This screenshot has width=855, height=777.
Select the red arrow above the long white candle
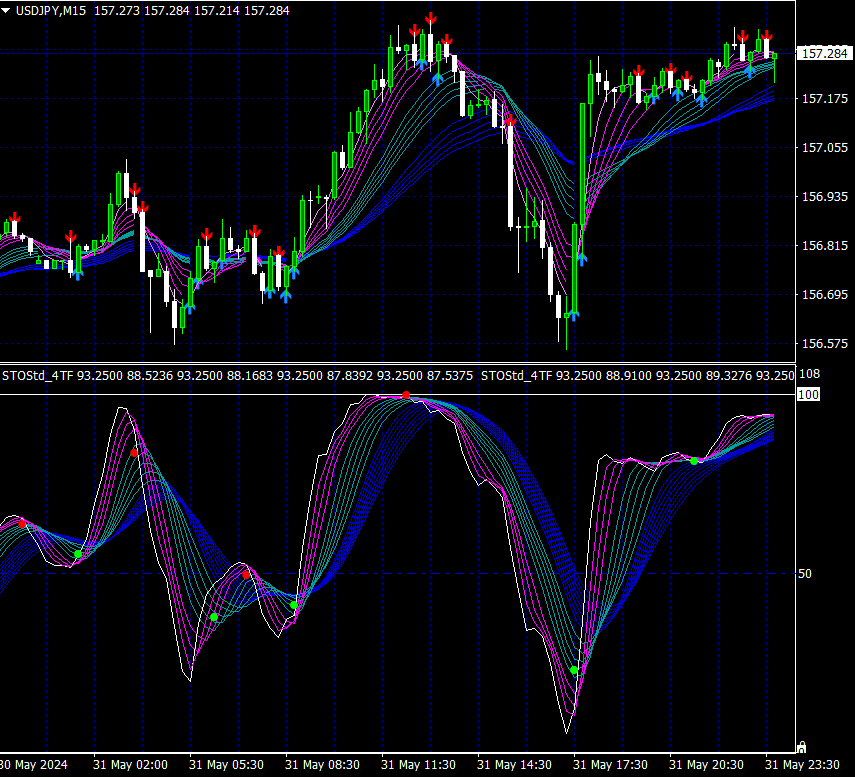pyautogui.click(x=510, y=121)
